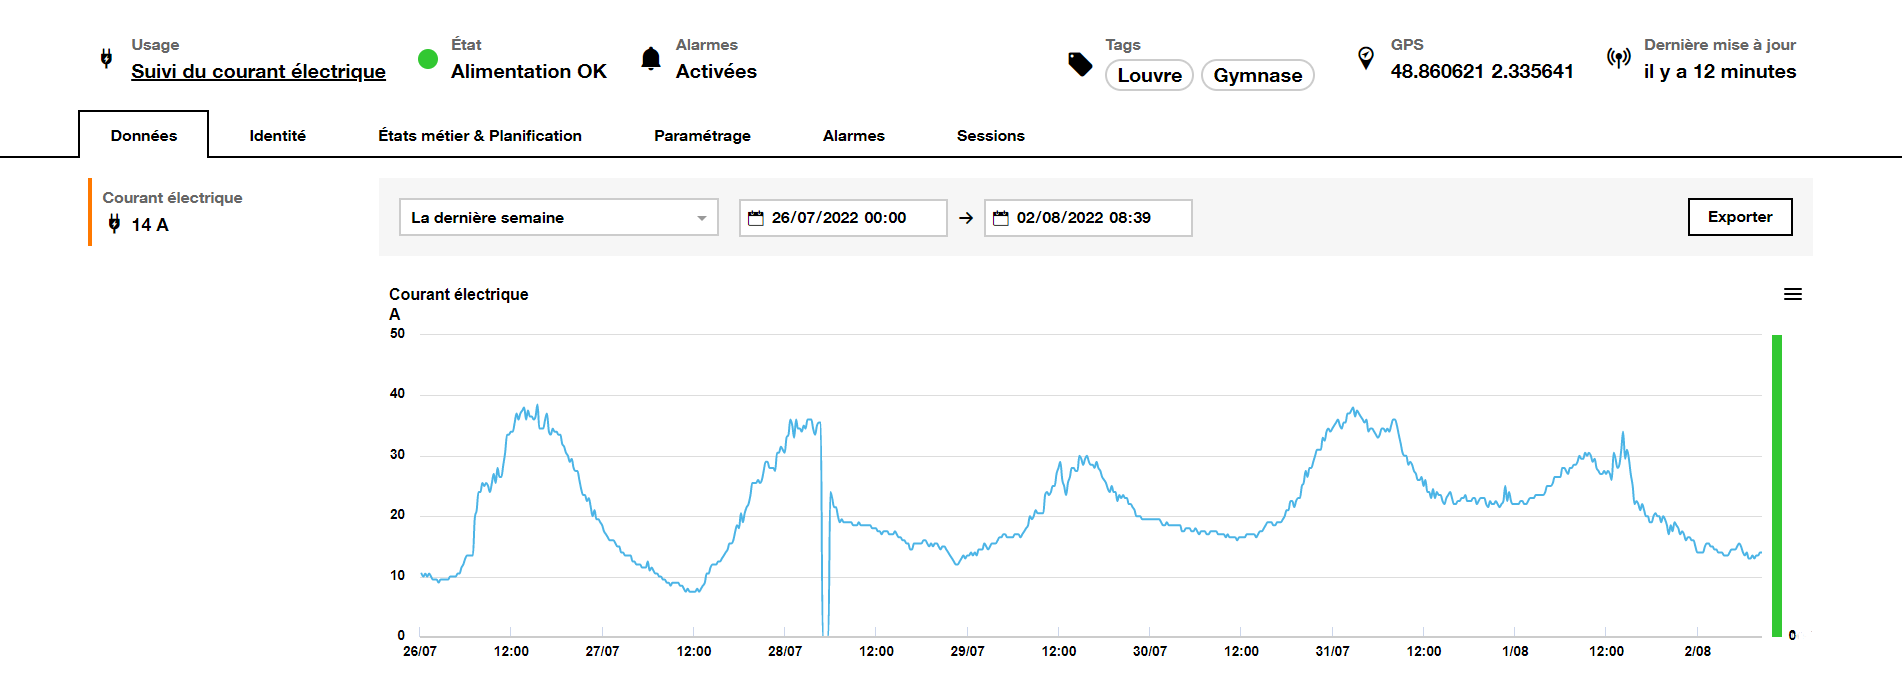Open the États métier & Planification tab

(479, 136)
